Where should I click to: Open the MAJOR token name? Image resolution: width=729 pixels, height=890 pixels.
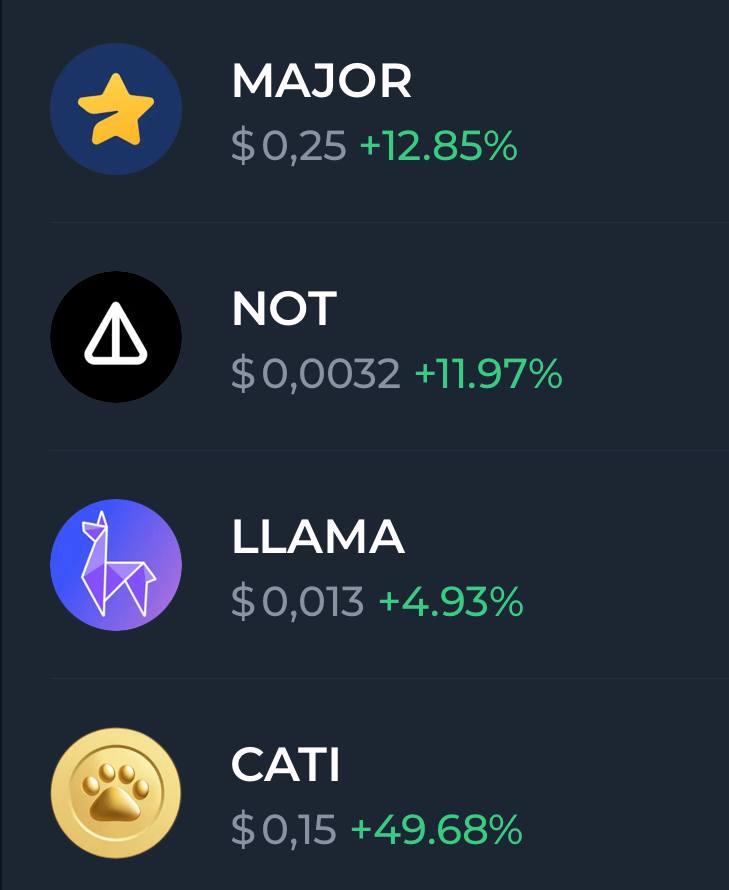tap(321, 81)
